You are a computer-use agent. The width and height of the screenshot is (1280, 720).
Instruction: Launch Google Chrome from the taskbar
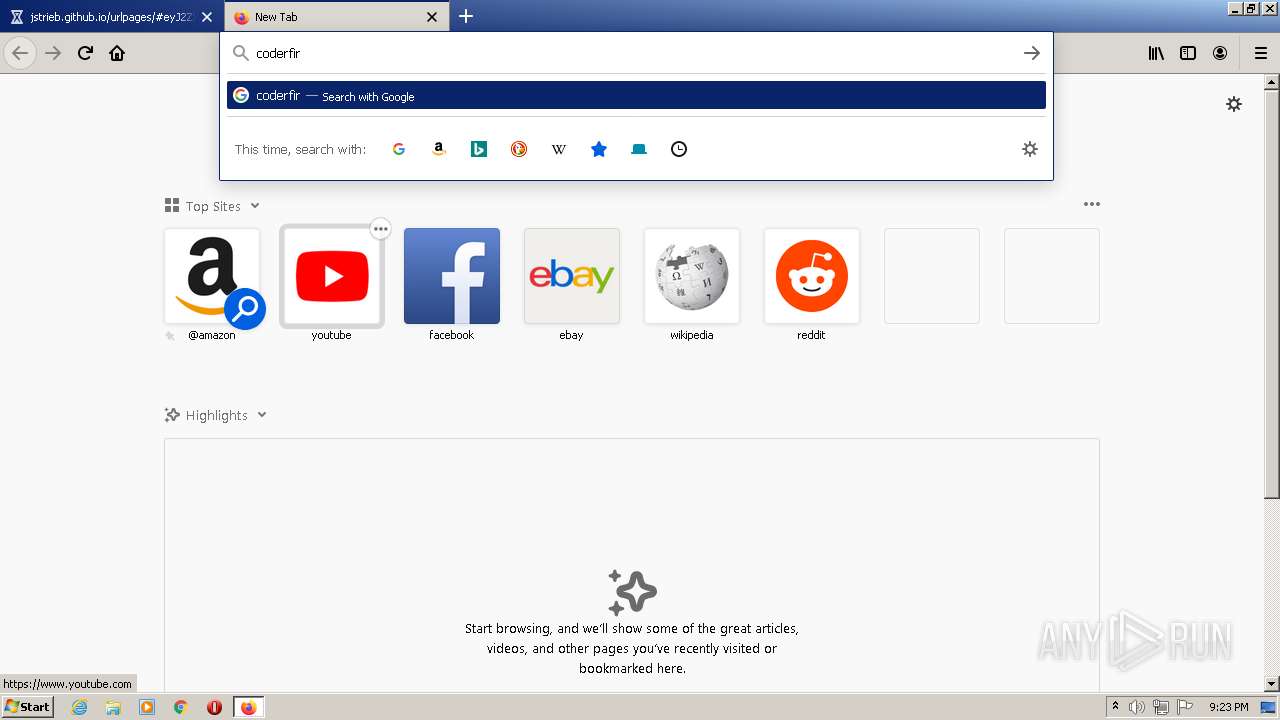(181, 707)
